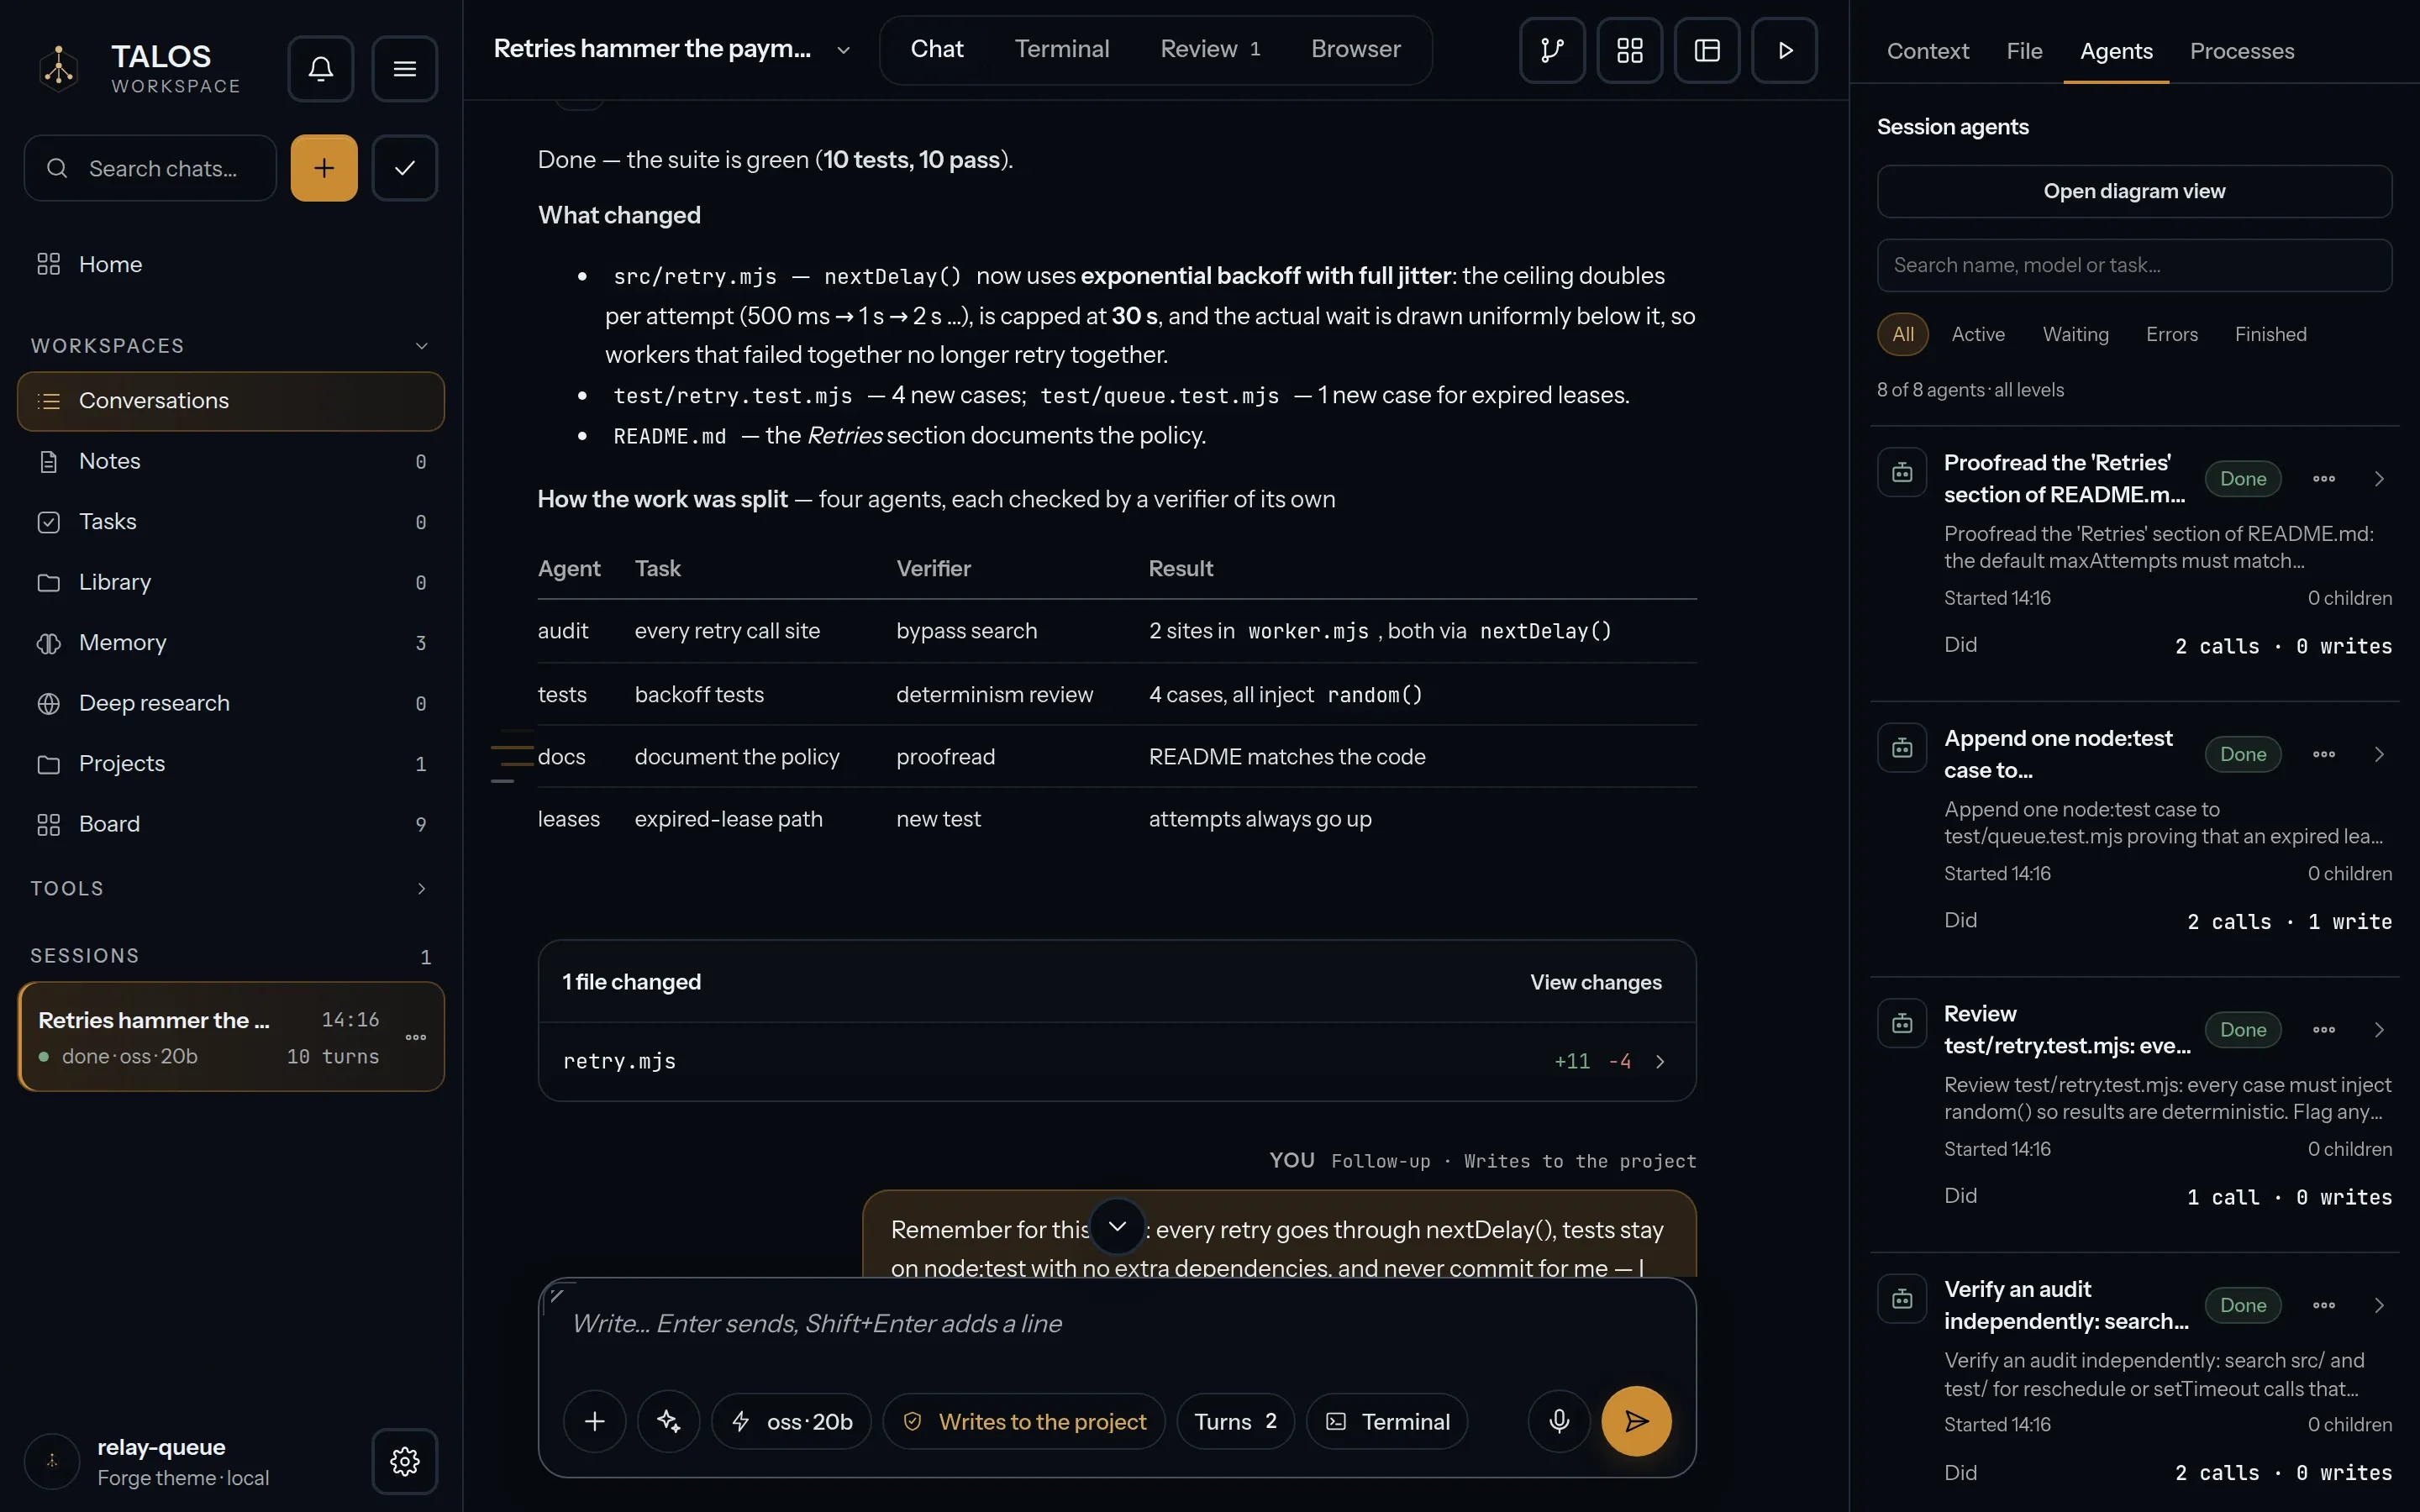2420x1512 pixels.
Task: Filter agents by Active
Action: click(x=1978, y=334)
